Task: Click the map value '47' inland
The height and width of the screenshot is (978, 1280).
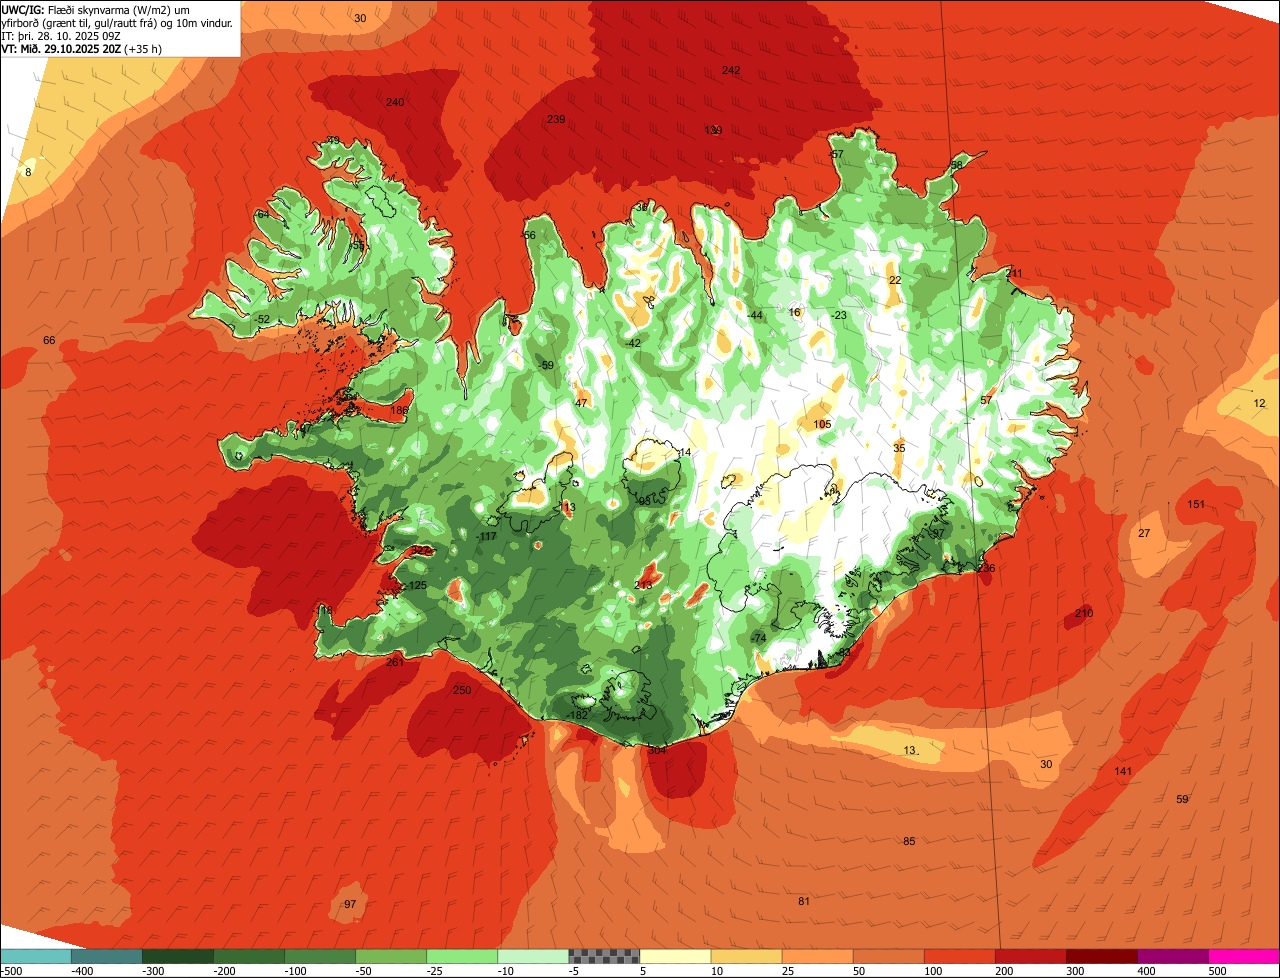Action: click(x=581, y=403)
